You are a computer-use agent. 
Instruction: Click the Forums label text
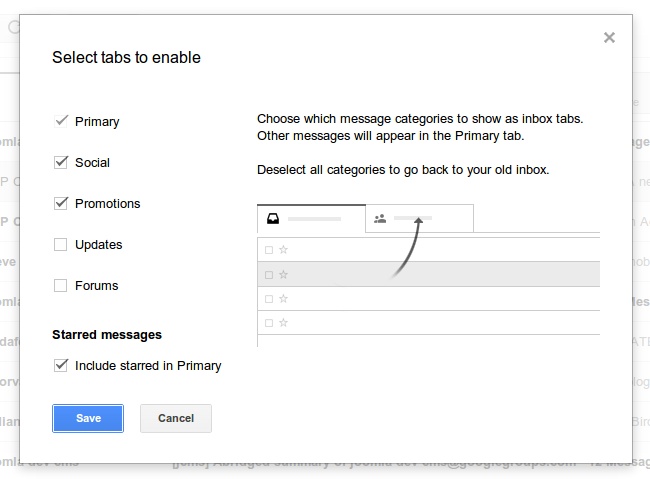[96, 285]
